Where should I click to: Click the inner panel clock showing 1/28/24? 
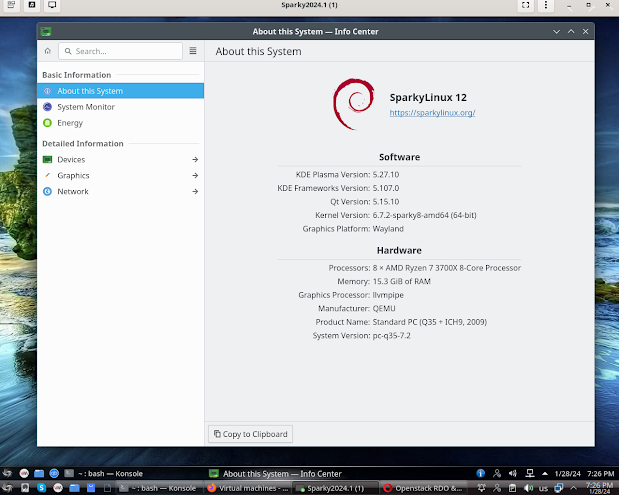[585, 474]
